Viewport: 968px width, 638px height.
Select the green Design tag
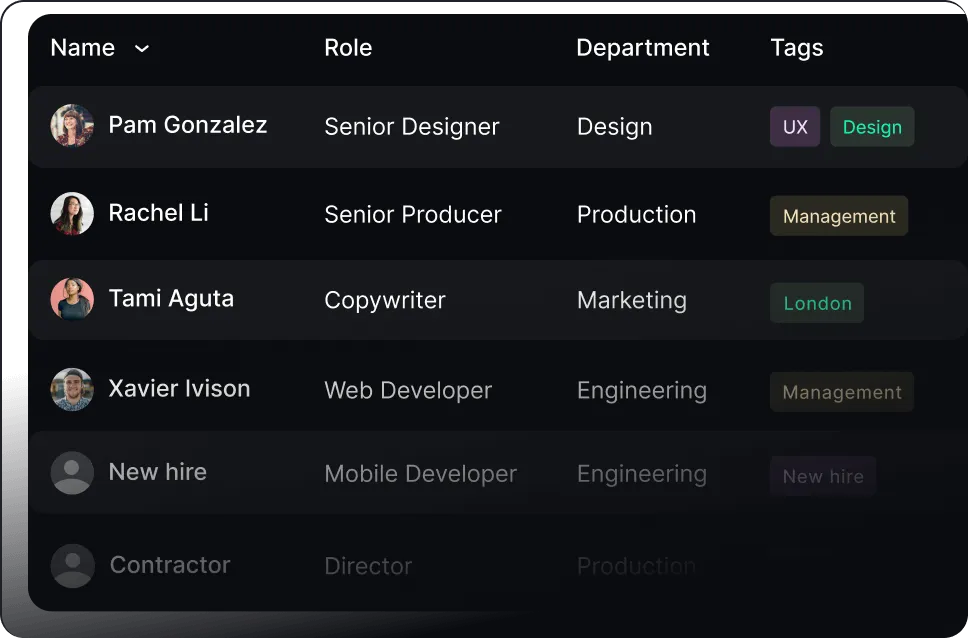tap(872, 127)
